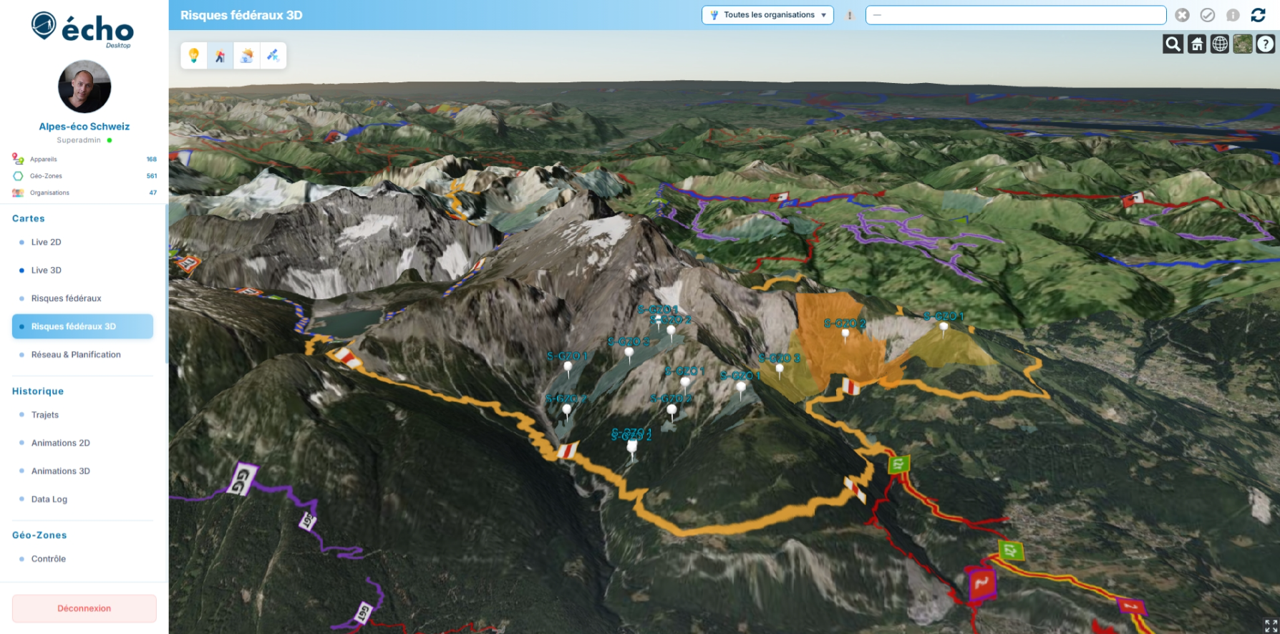Toggle the hiker layer button in toolbar

point(220,56)
